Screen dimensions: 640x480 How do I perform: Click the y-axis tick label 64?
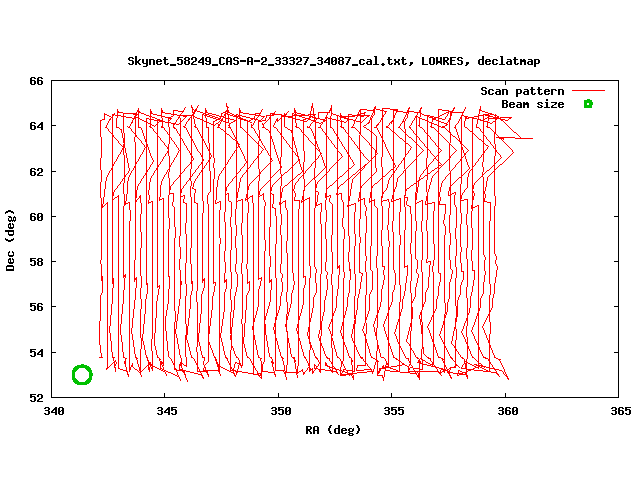36,126
